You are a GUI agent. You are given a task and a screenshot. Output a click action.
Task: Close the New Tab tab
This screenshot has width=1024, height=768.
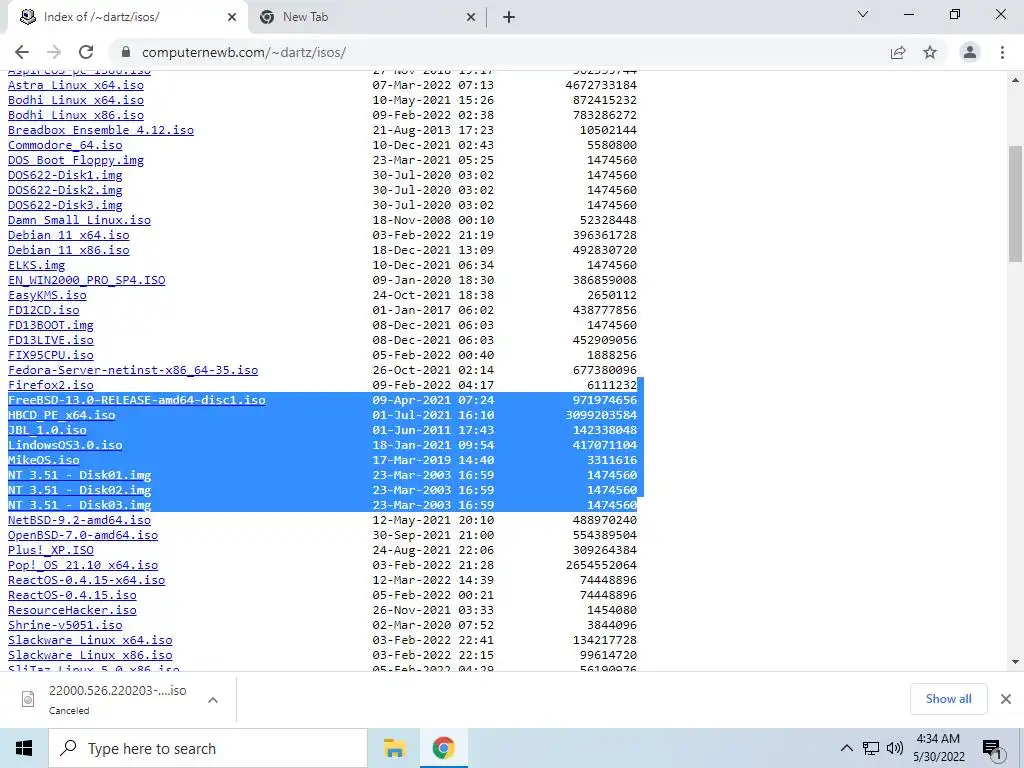coord(471,17)
